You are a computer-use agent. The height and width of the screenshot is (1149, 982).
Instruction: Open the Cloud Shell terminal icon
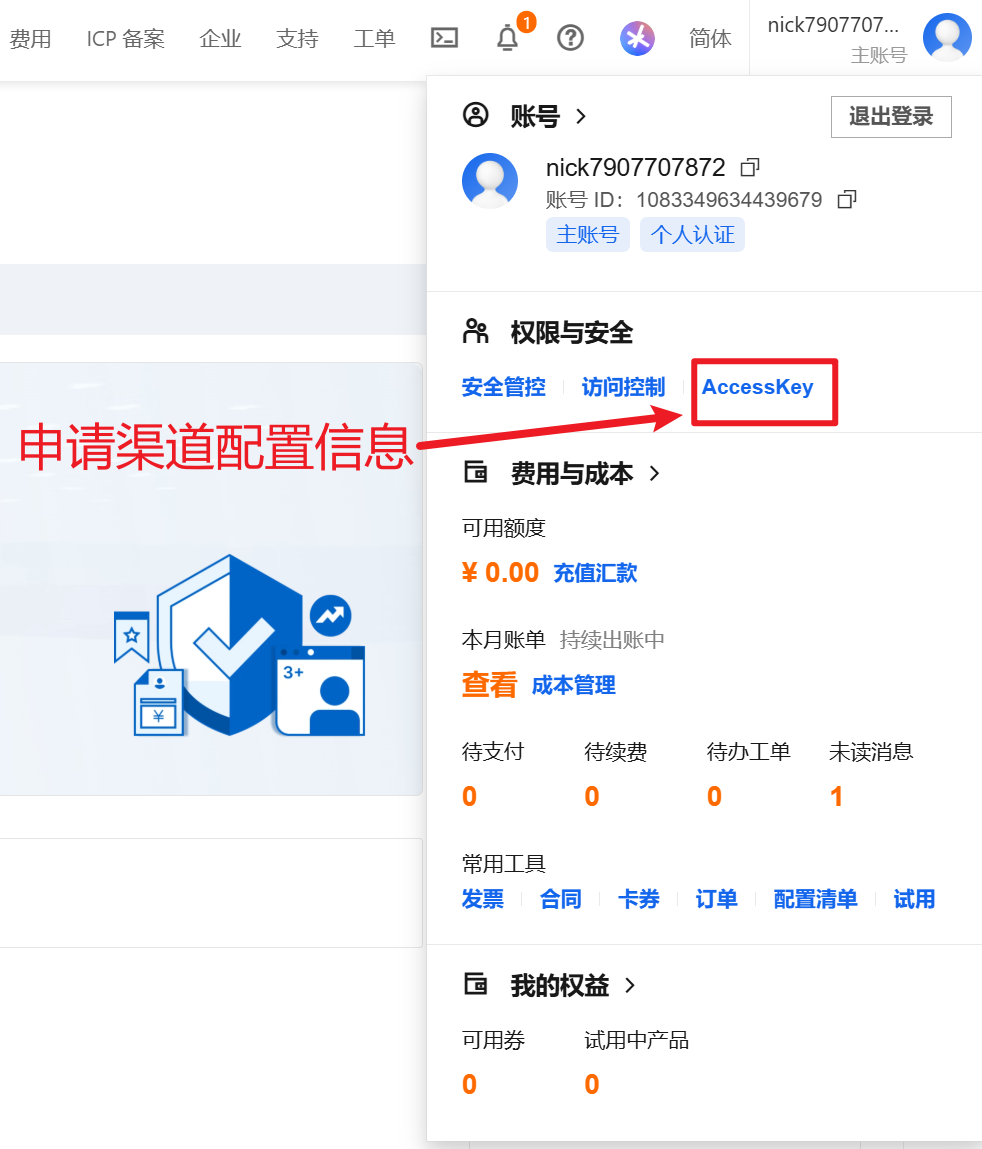(x=444, y=38)
